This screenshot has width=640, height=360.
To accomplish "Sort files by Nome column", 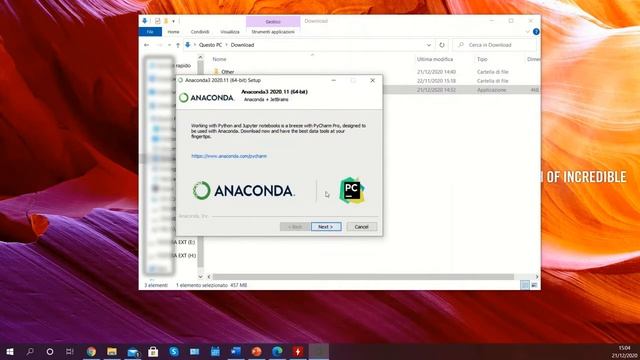I will click(219, 59).
